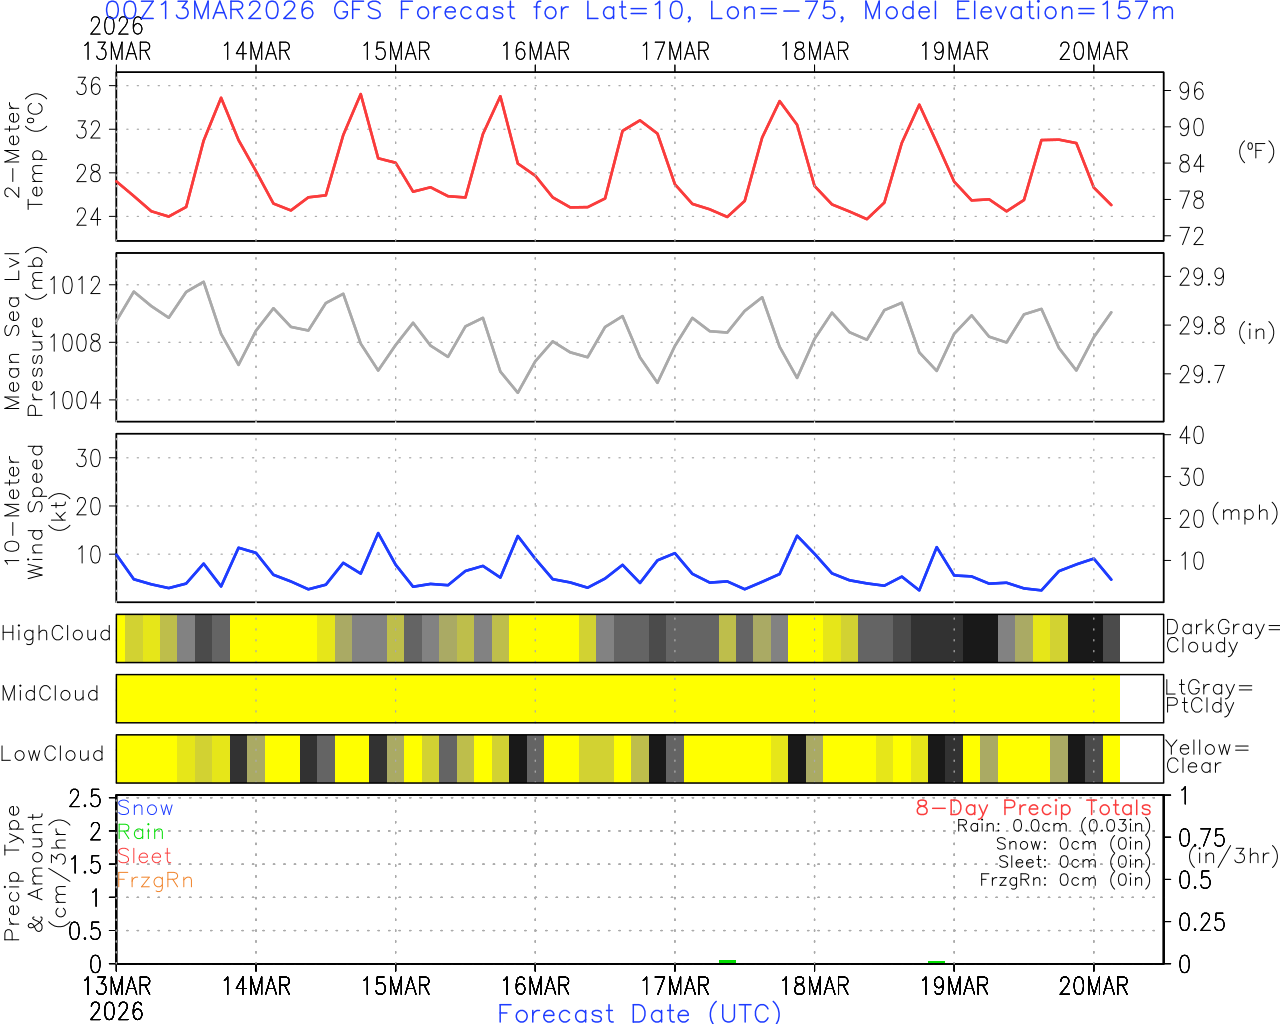This screenshot has width=1280, height=1024.
Task: Click the orange FrzgRn legend label
Action: click(x=155, y=880)
